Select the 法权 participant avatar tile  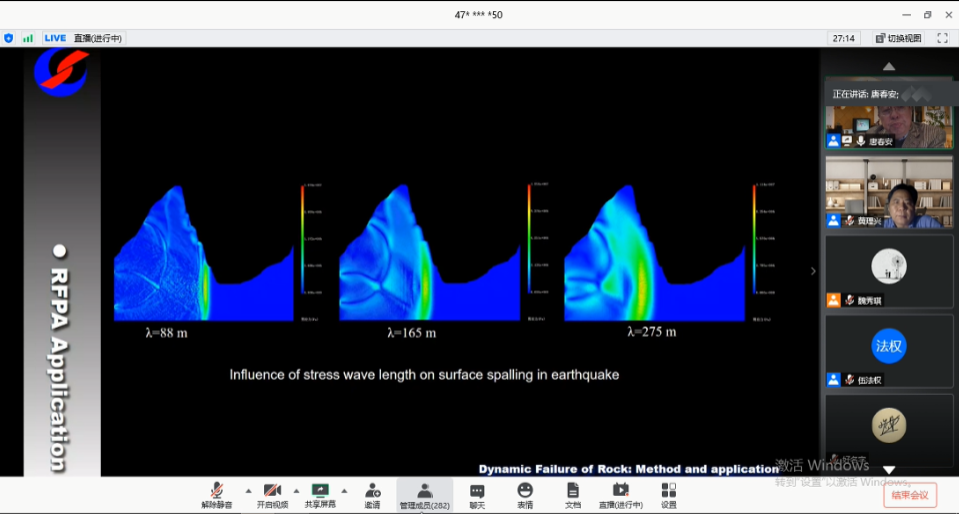tap(889, 345)
